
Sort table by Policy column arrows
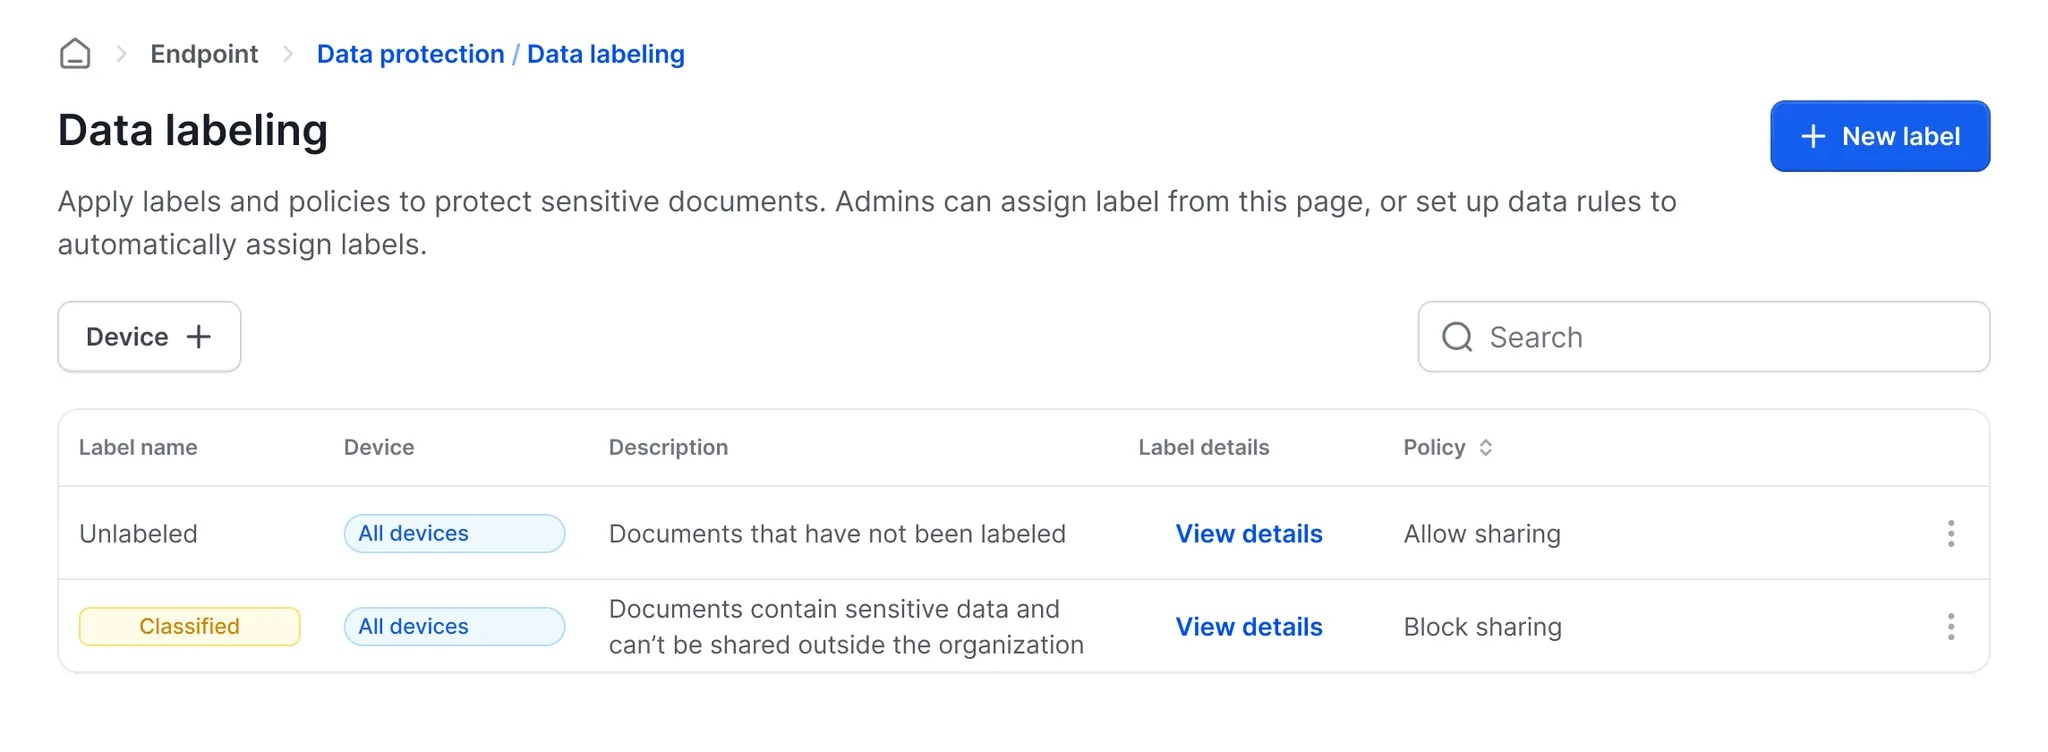(1486, 448)
